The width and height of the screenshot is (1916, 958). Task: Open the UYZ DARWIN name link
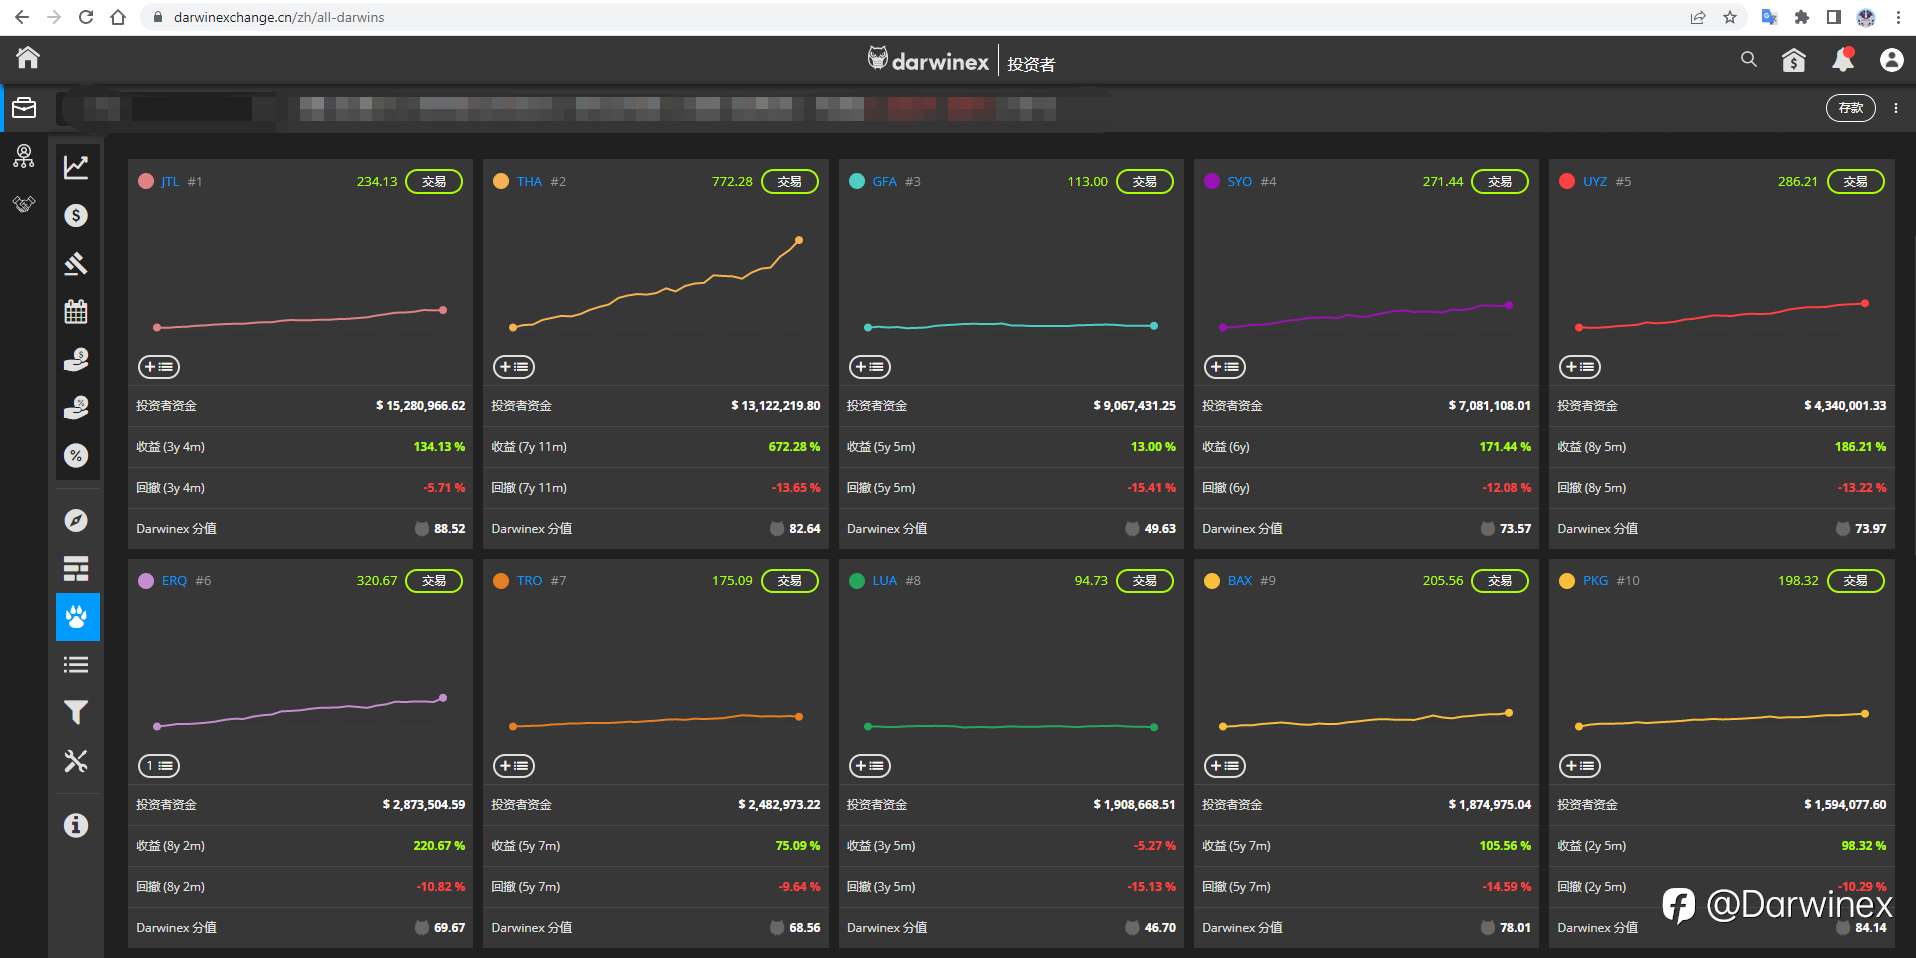tap(1595, 182)
